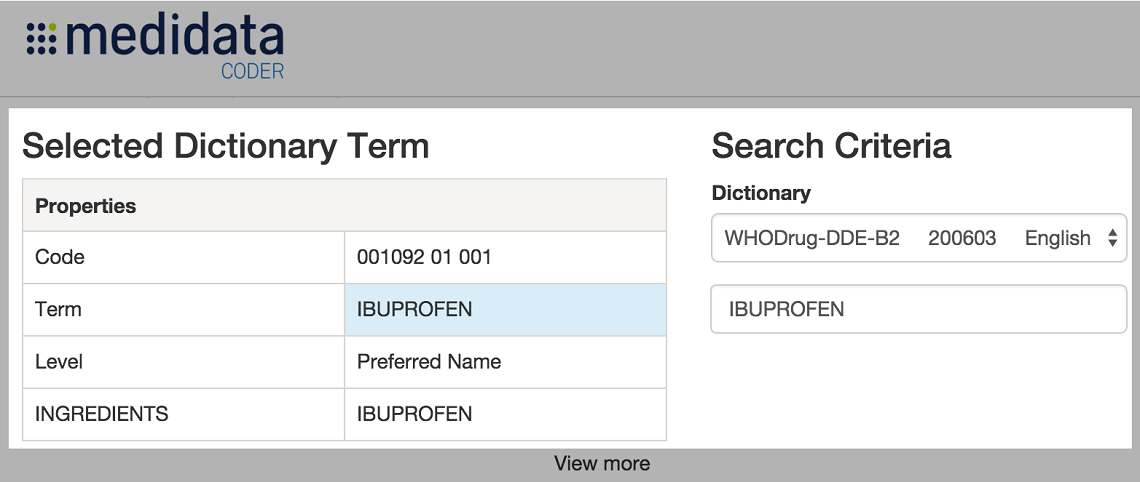Open the WHODrug-DDE-B2 dictionary dropdown
This screenshot has width=1140, height=482.
click(919, 238)
